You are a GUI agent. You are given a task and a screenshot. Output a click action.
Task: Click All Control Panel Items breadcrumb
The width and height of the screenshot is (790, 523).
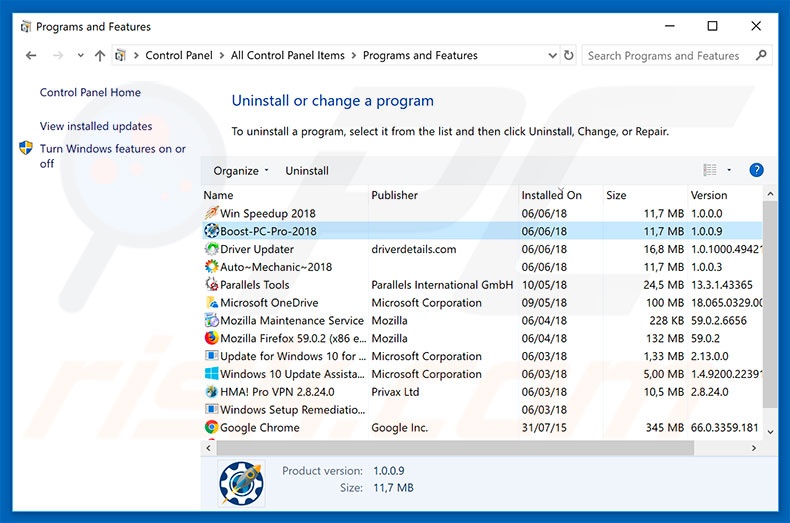pos(288,55)
